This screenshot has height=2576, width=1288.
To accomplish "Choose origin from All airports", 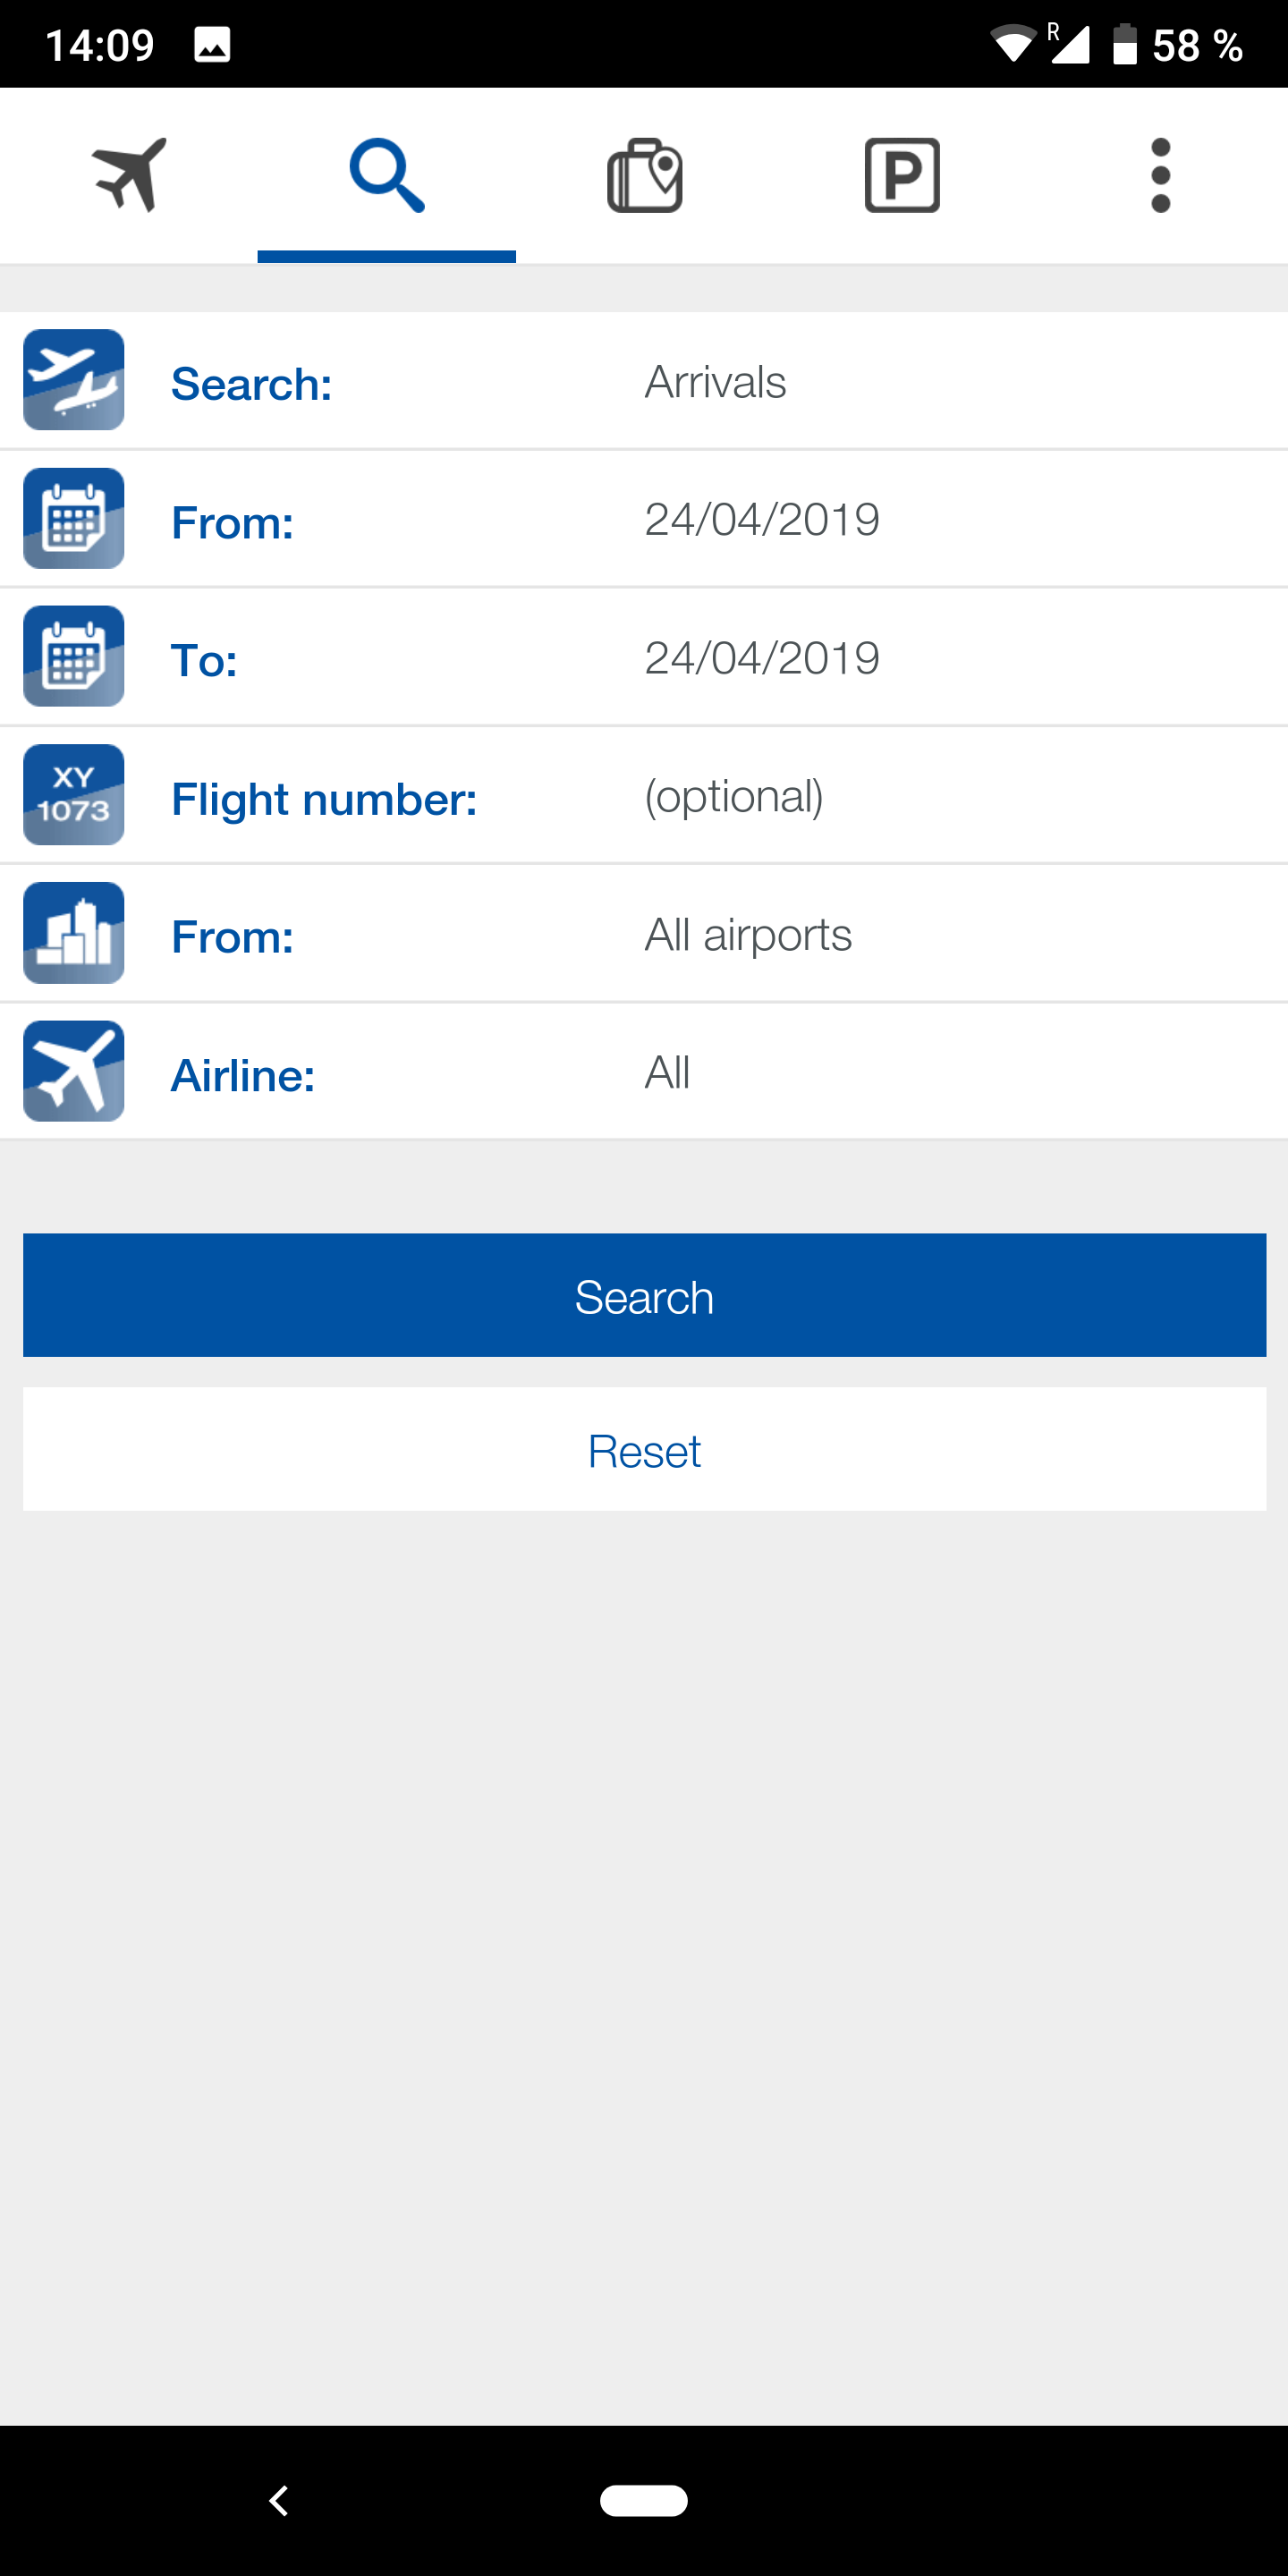I will pyautogui.click(x=748, y=935).
